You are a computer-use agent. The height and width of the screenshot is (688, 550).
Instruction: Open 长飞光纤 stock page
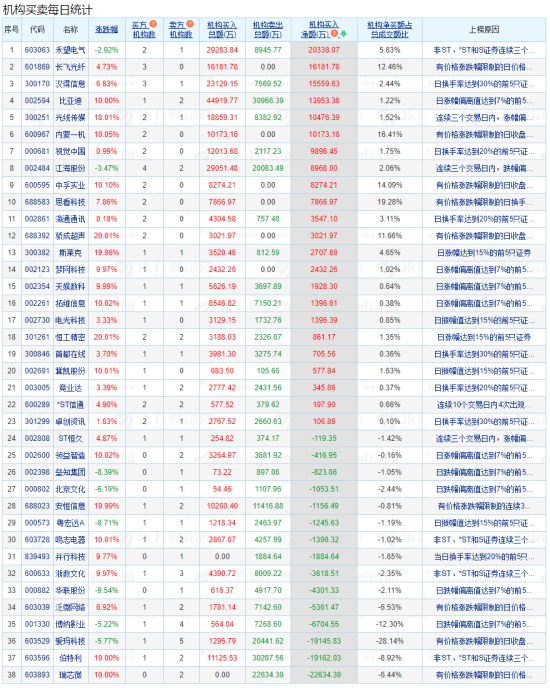point(70,67)
